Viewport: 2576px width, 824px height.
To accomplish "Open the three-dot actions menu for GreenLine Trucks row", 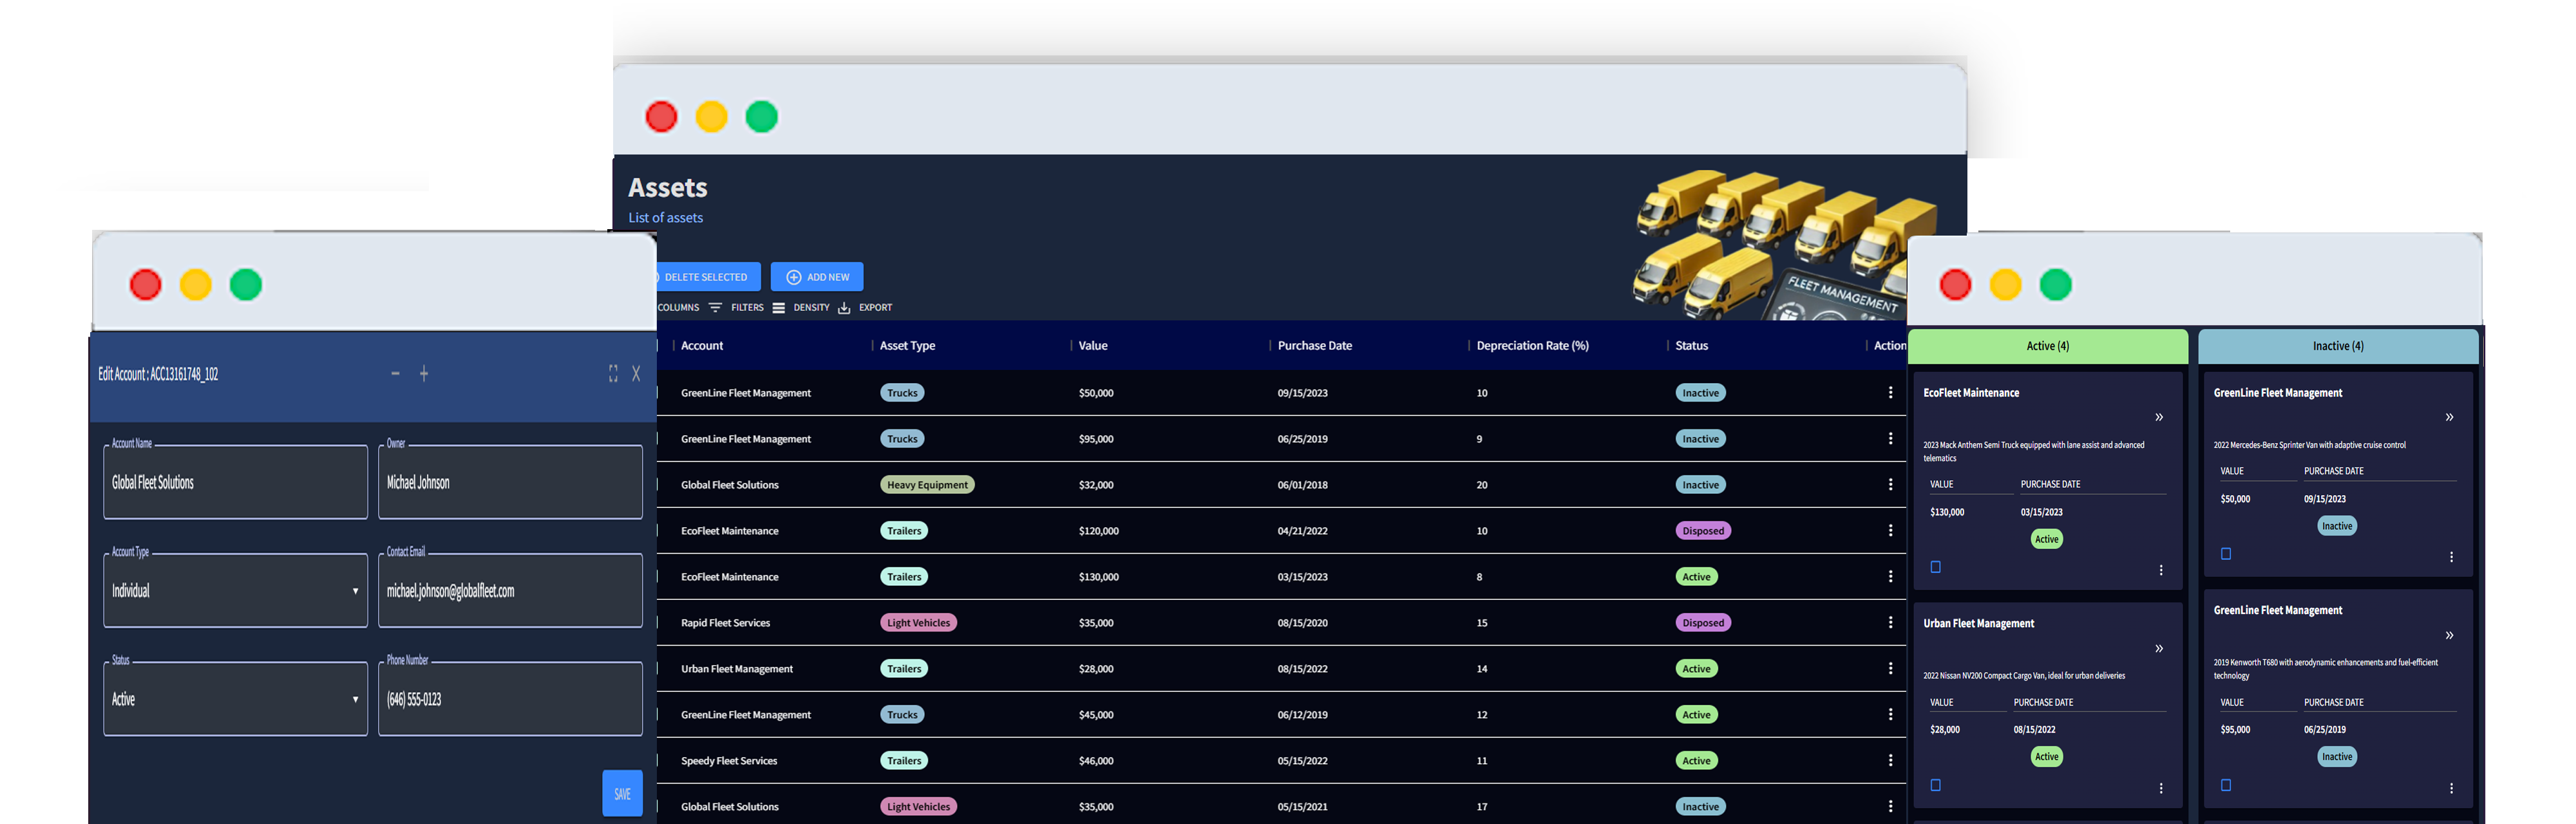I will [x=1891, y=393].
